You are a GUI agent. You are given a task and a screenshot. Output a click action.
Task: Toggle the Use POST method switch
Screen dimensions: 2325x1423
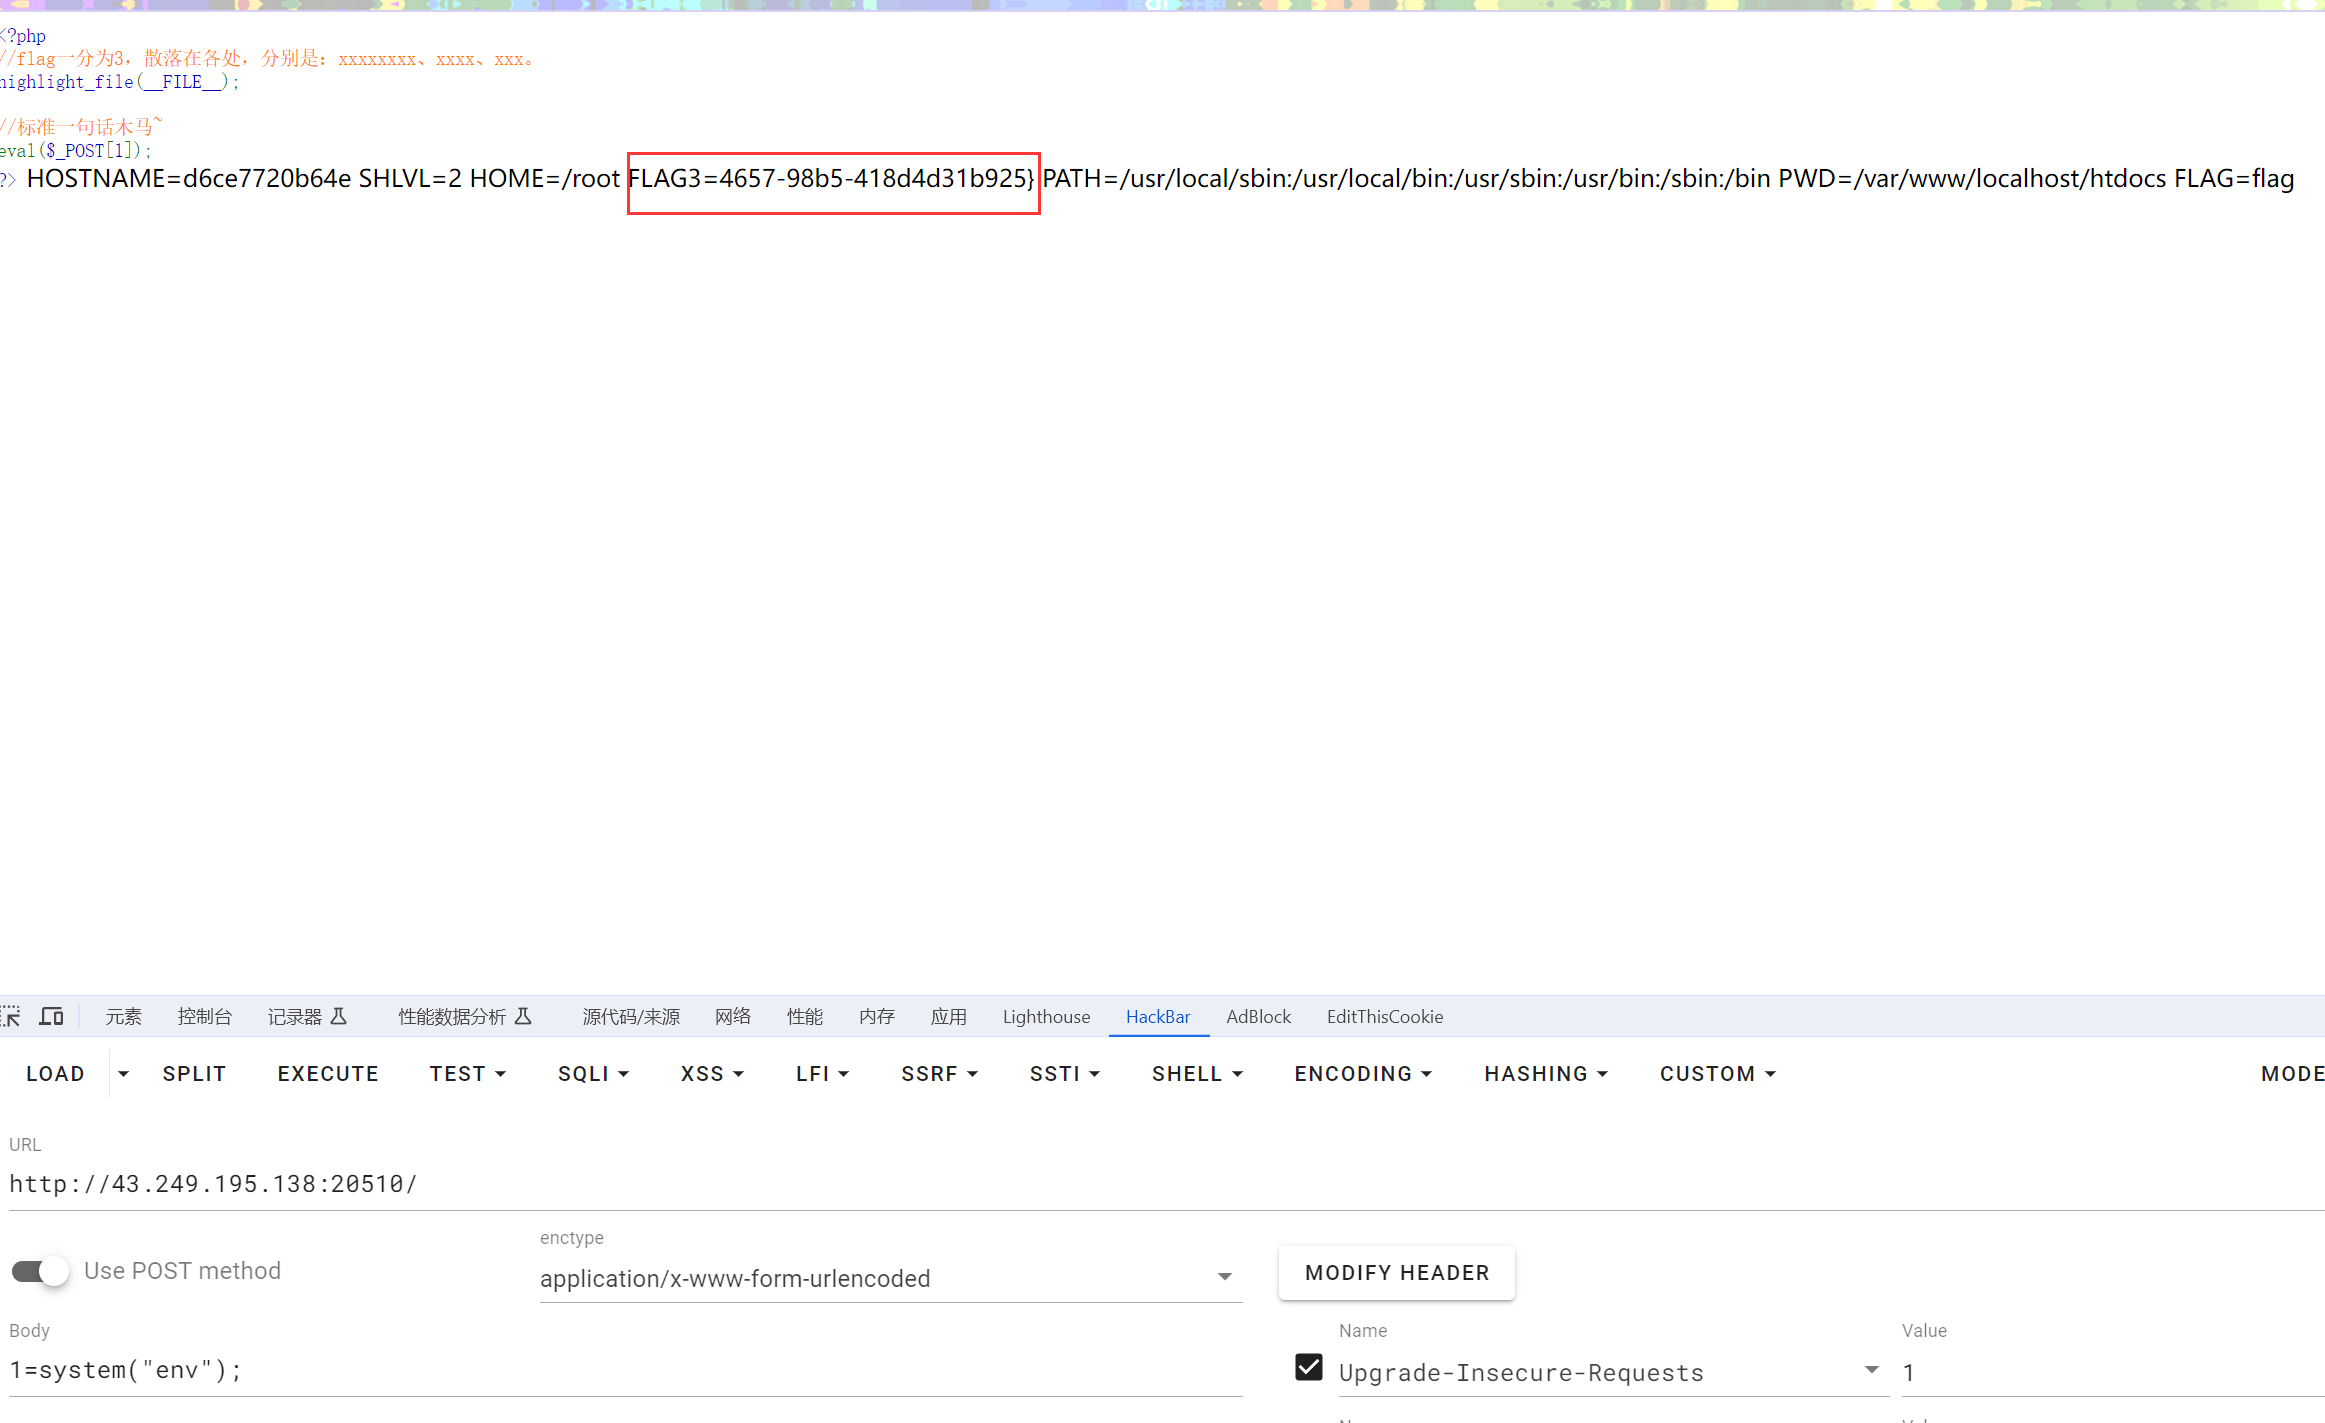41,1271
